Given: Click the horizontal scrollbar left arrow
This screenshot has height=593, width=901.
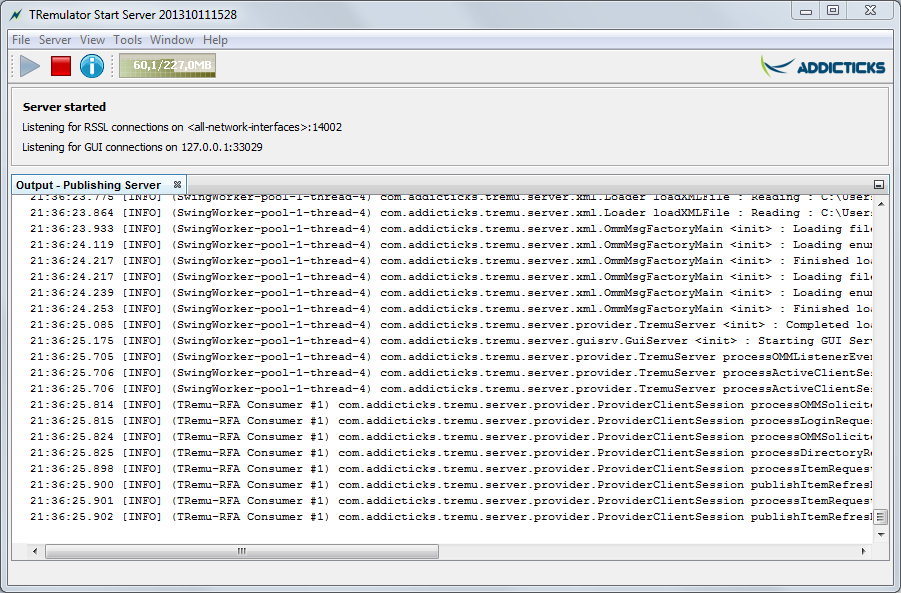Looking at the screenshot, I should [35, 552].
